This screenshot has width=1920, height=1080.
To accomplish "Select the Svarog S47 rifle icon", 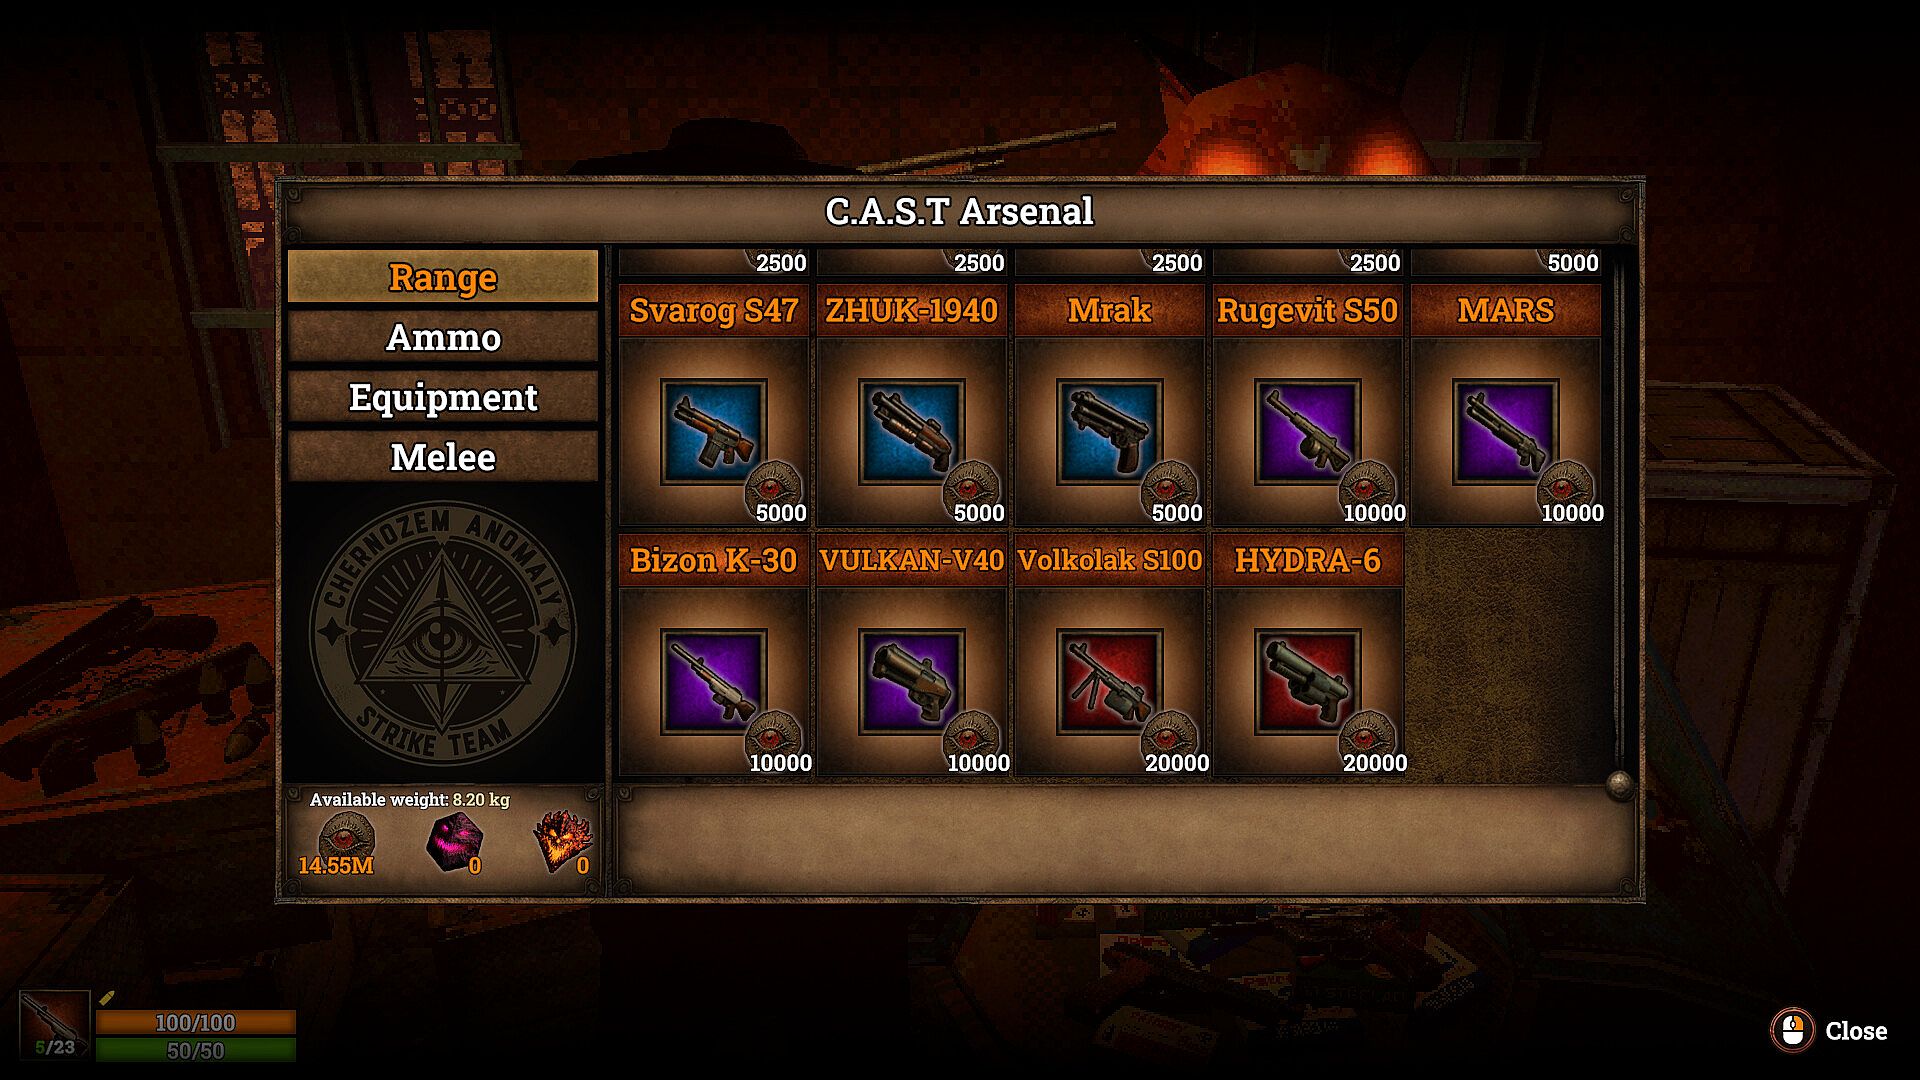I will point(713,432).
